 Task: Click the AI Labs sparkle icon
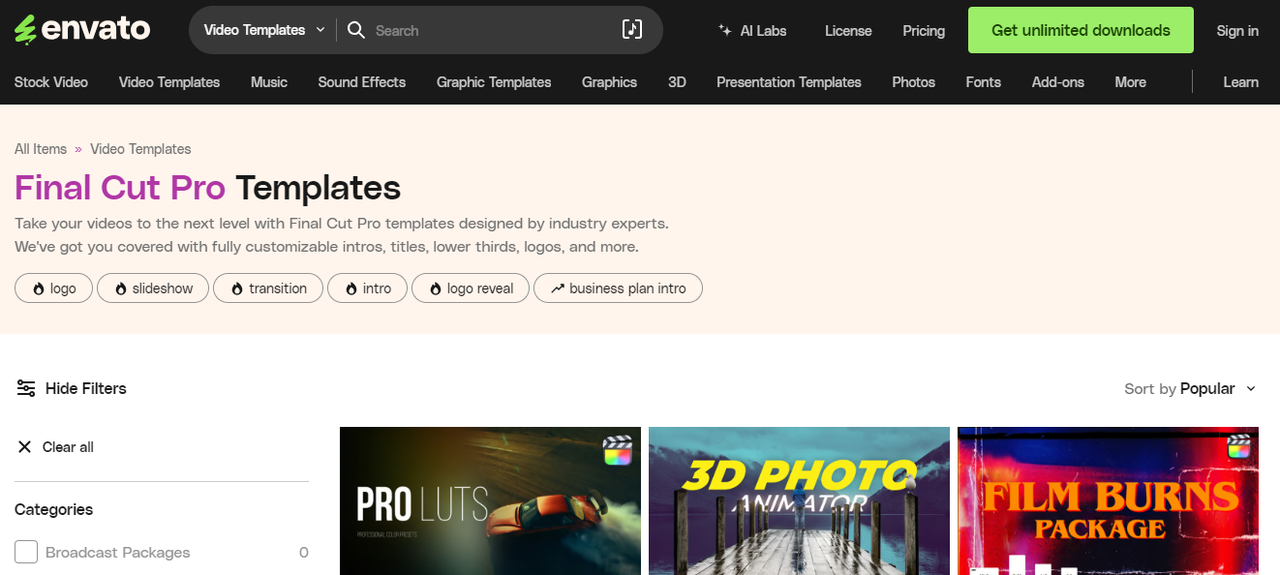coord(725,31)
